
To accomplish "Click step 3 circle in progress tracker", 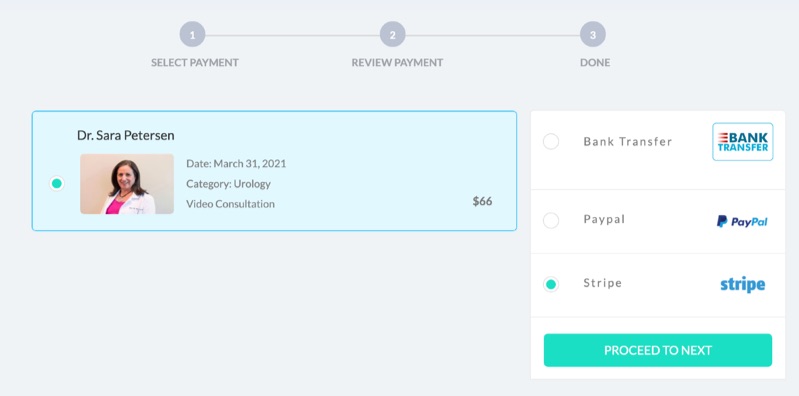I will tap(593, 35).
